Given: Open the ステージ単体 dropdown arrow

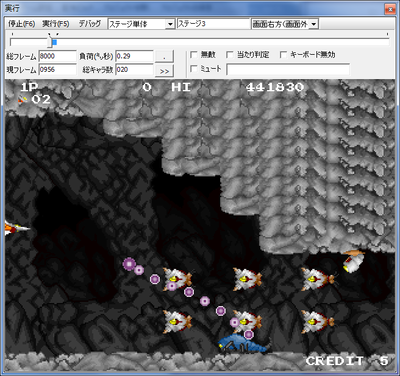Looking at the screenshot, I should [x=170, y=24].
